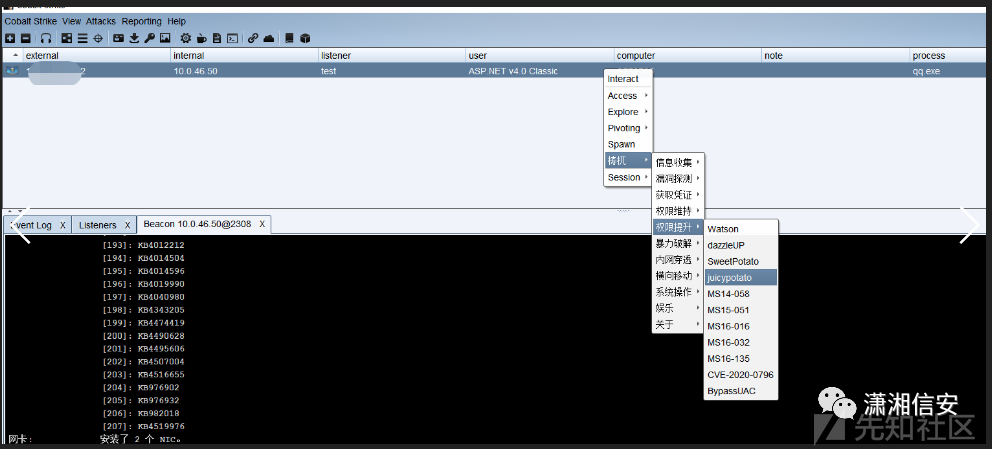Viewport: 992px width, 449px height.
Task: Switch to the Listeners tab
Action: 97,225
